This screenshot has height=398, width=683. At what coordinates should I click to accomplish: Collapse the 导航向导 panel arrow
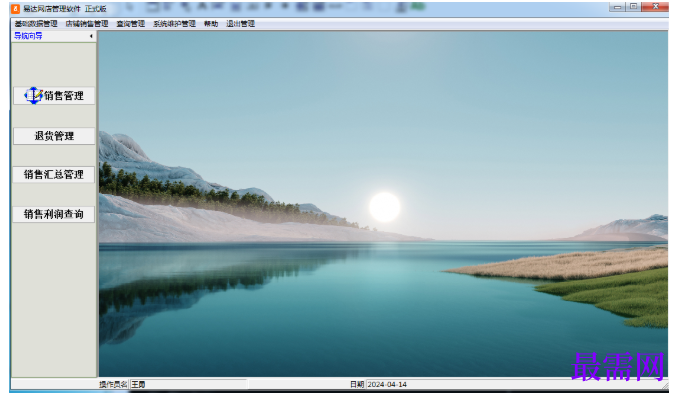click(91, 36)
